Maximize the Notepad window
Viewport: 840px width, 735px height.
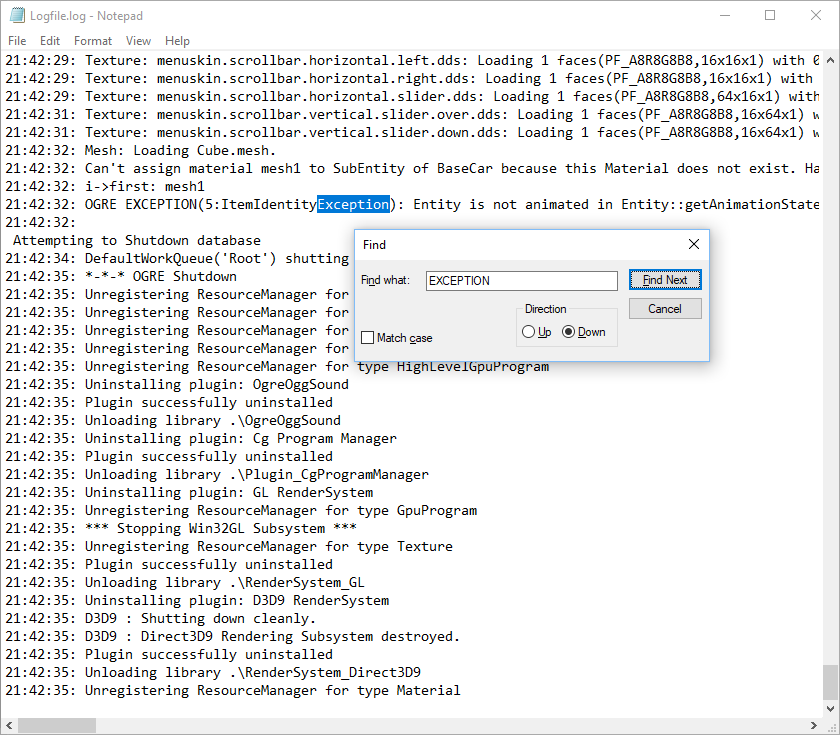click(770, 16)
